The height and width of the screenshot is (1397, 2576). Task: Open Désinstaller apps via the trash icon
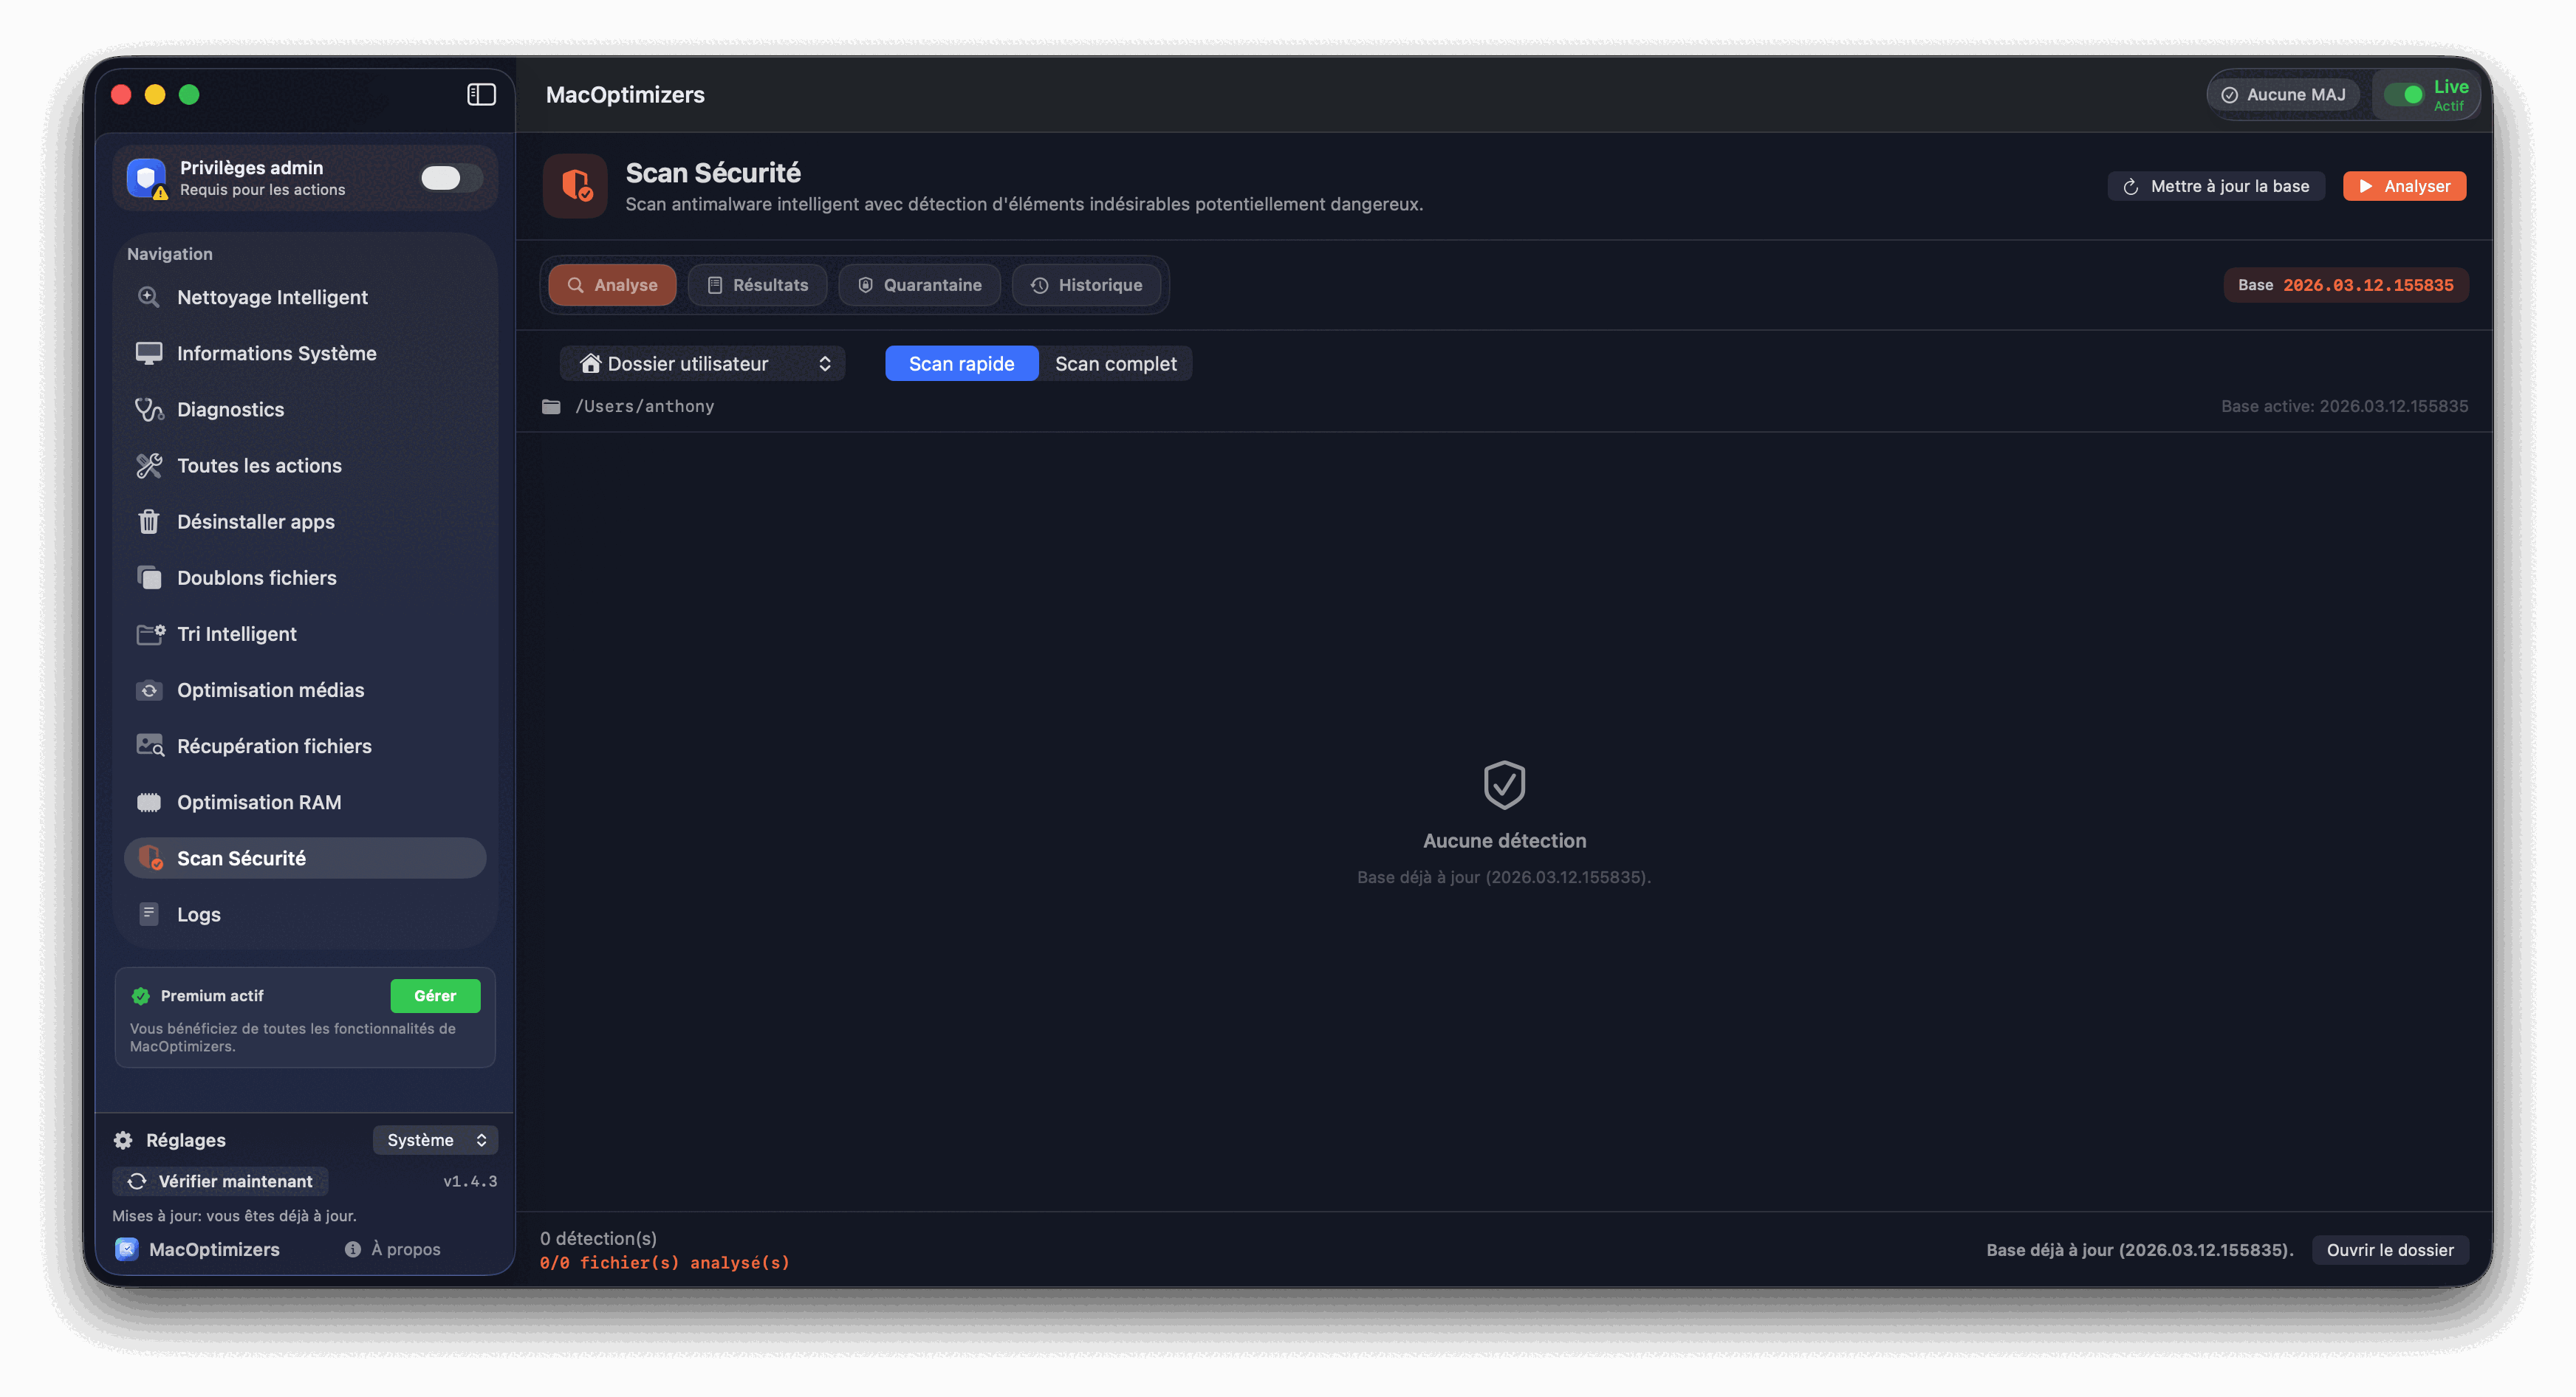pos(149,521)
